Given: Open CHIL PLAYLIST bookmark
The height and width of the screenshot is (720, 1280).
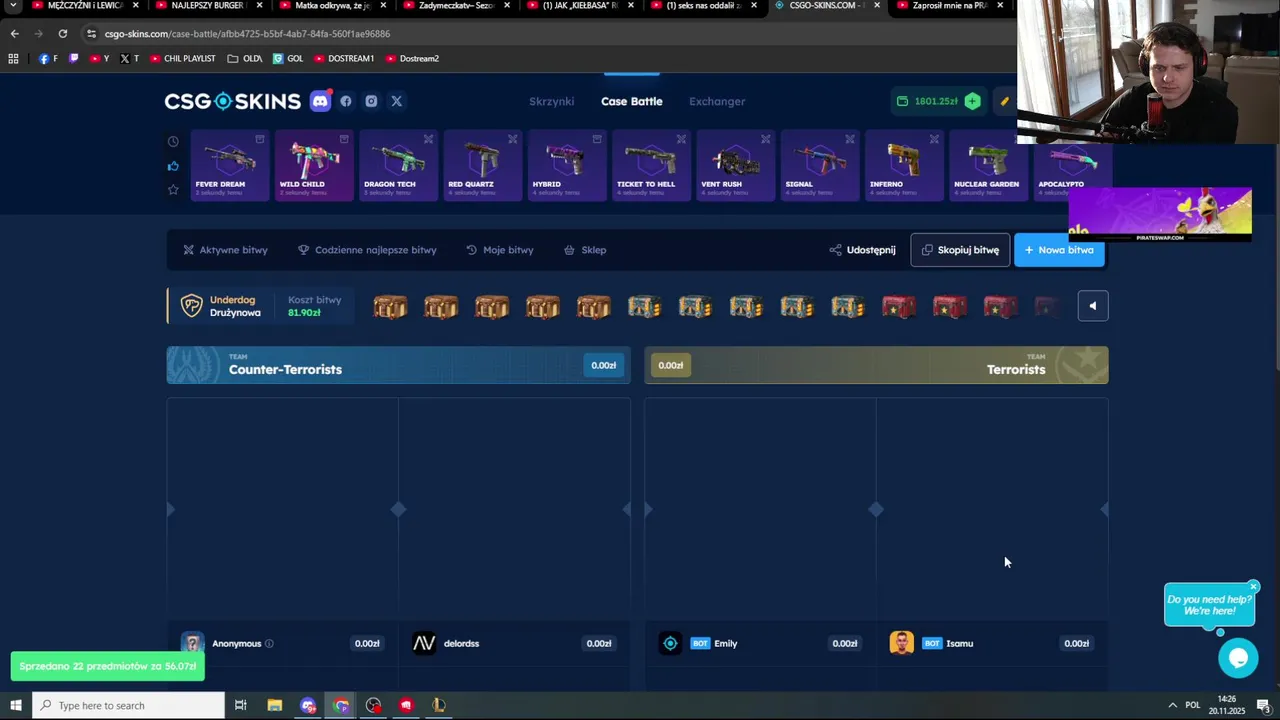Looking at the screenshot, I should pyautogui.click(x=183, y=58).
